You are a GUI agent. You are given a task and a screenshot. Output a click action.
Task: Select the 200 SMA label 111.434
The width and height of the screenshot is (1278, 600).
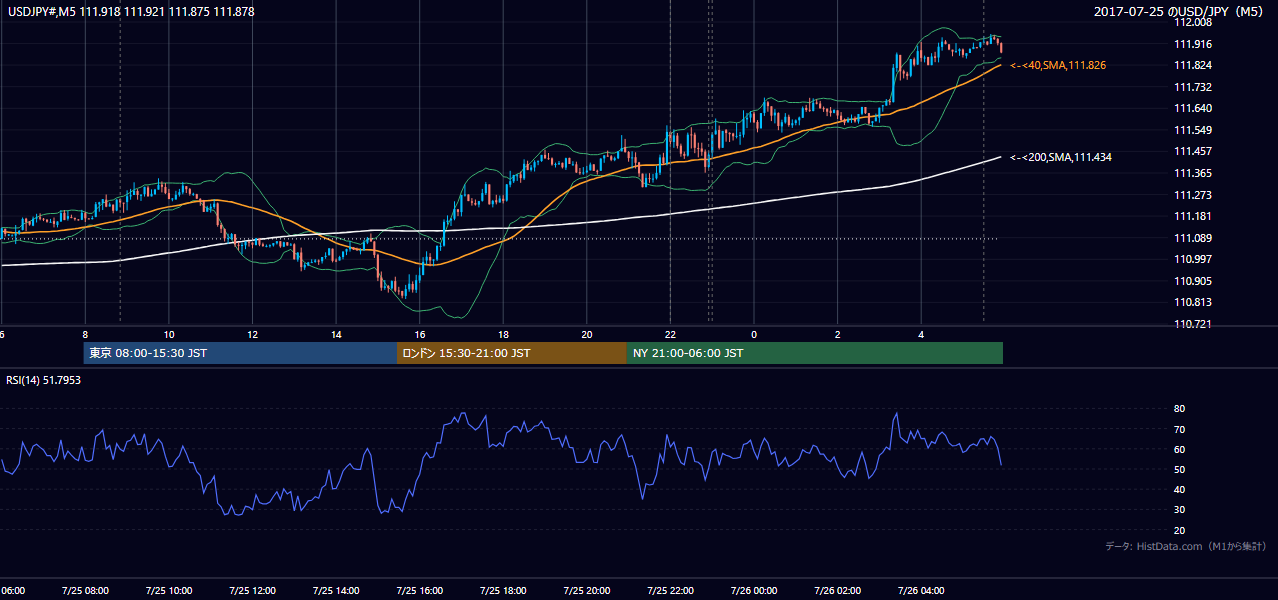[x=1060, y=157]
